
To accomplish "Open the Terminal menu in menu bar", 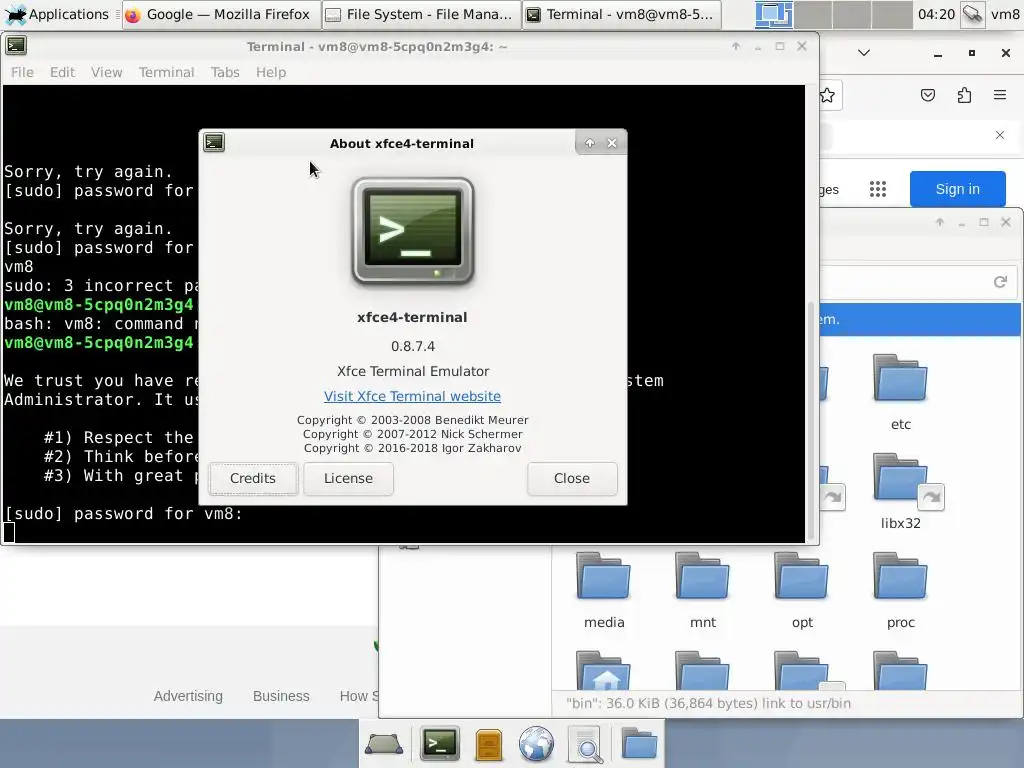I will tap(167, 72).
